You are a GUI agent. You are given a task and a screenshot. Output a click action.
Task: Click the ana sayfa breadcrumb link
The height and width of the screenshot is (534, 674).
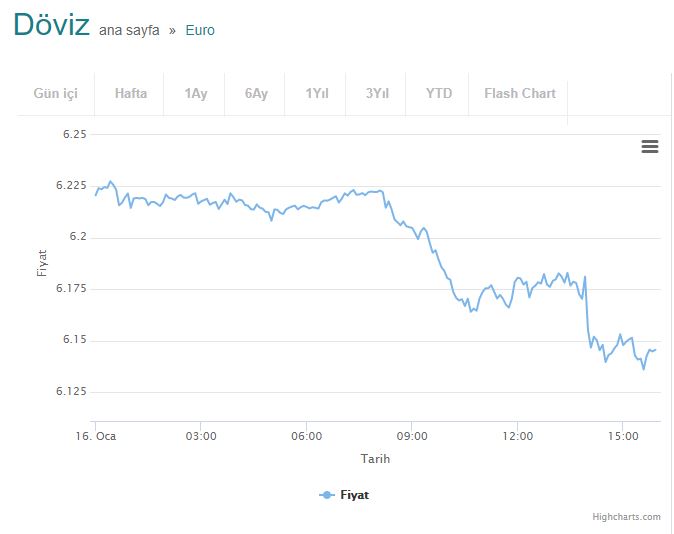(x=129, y=31)
